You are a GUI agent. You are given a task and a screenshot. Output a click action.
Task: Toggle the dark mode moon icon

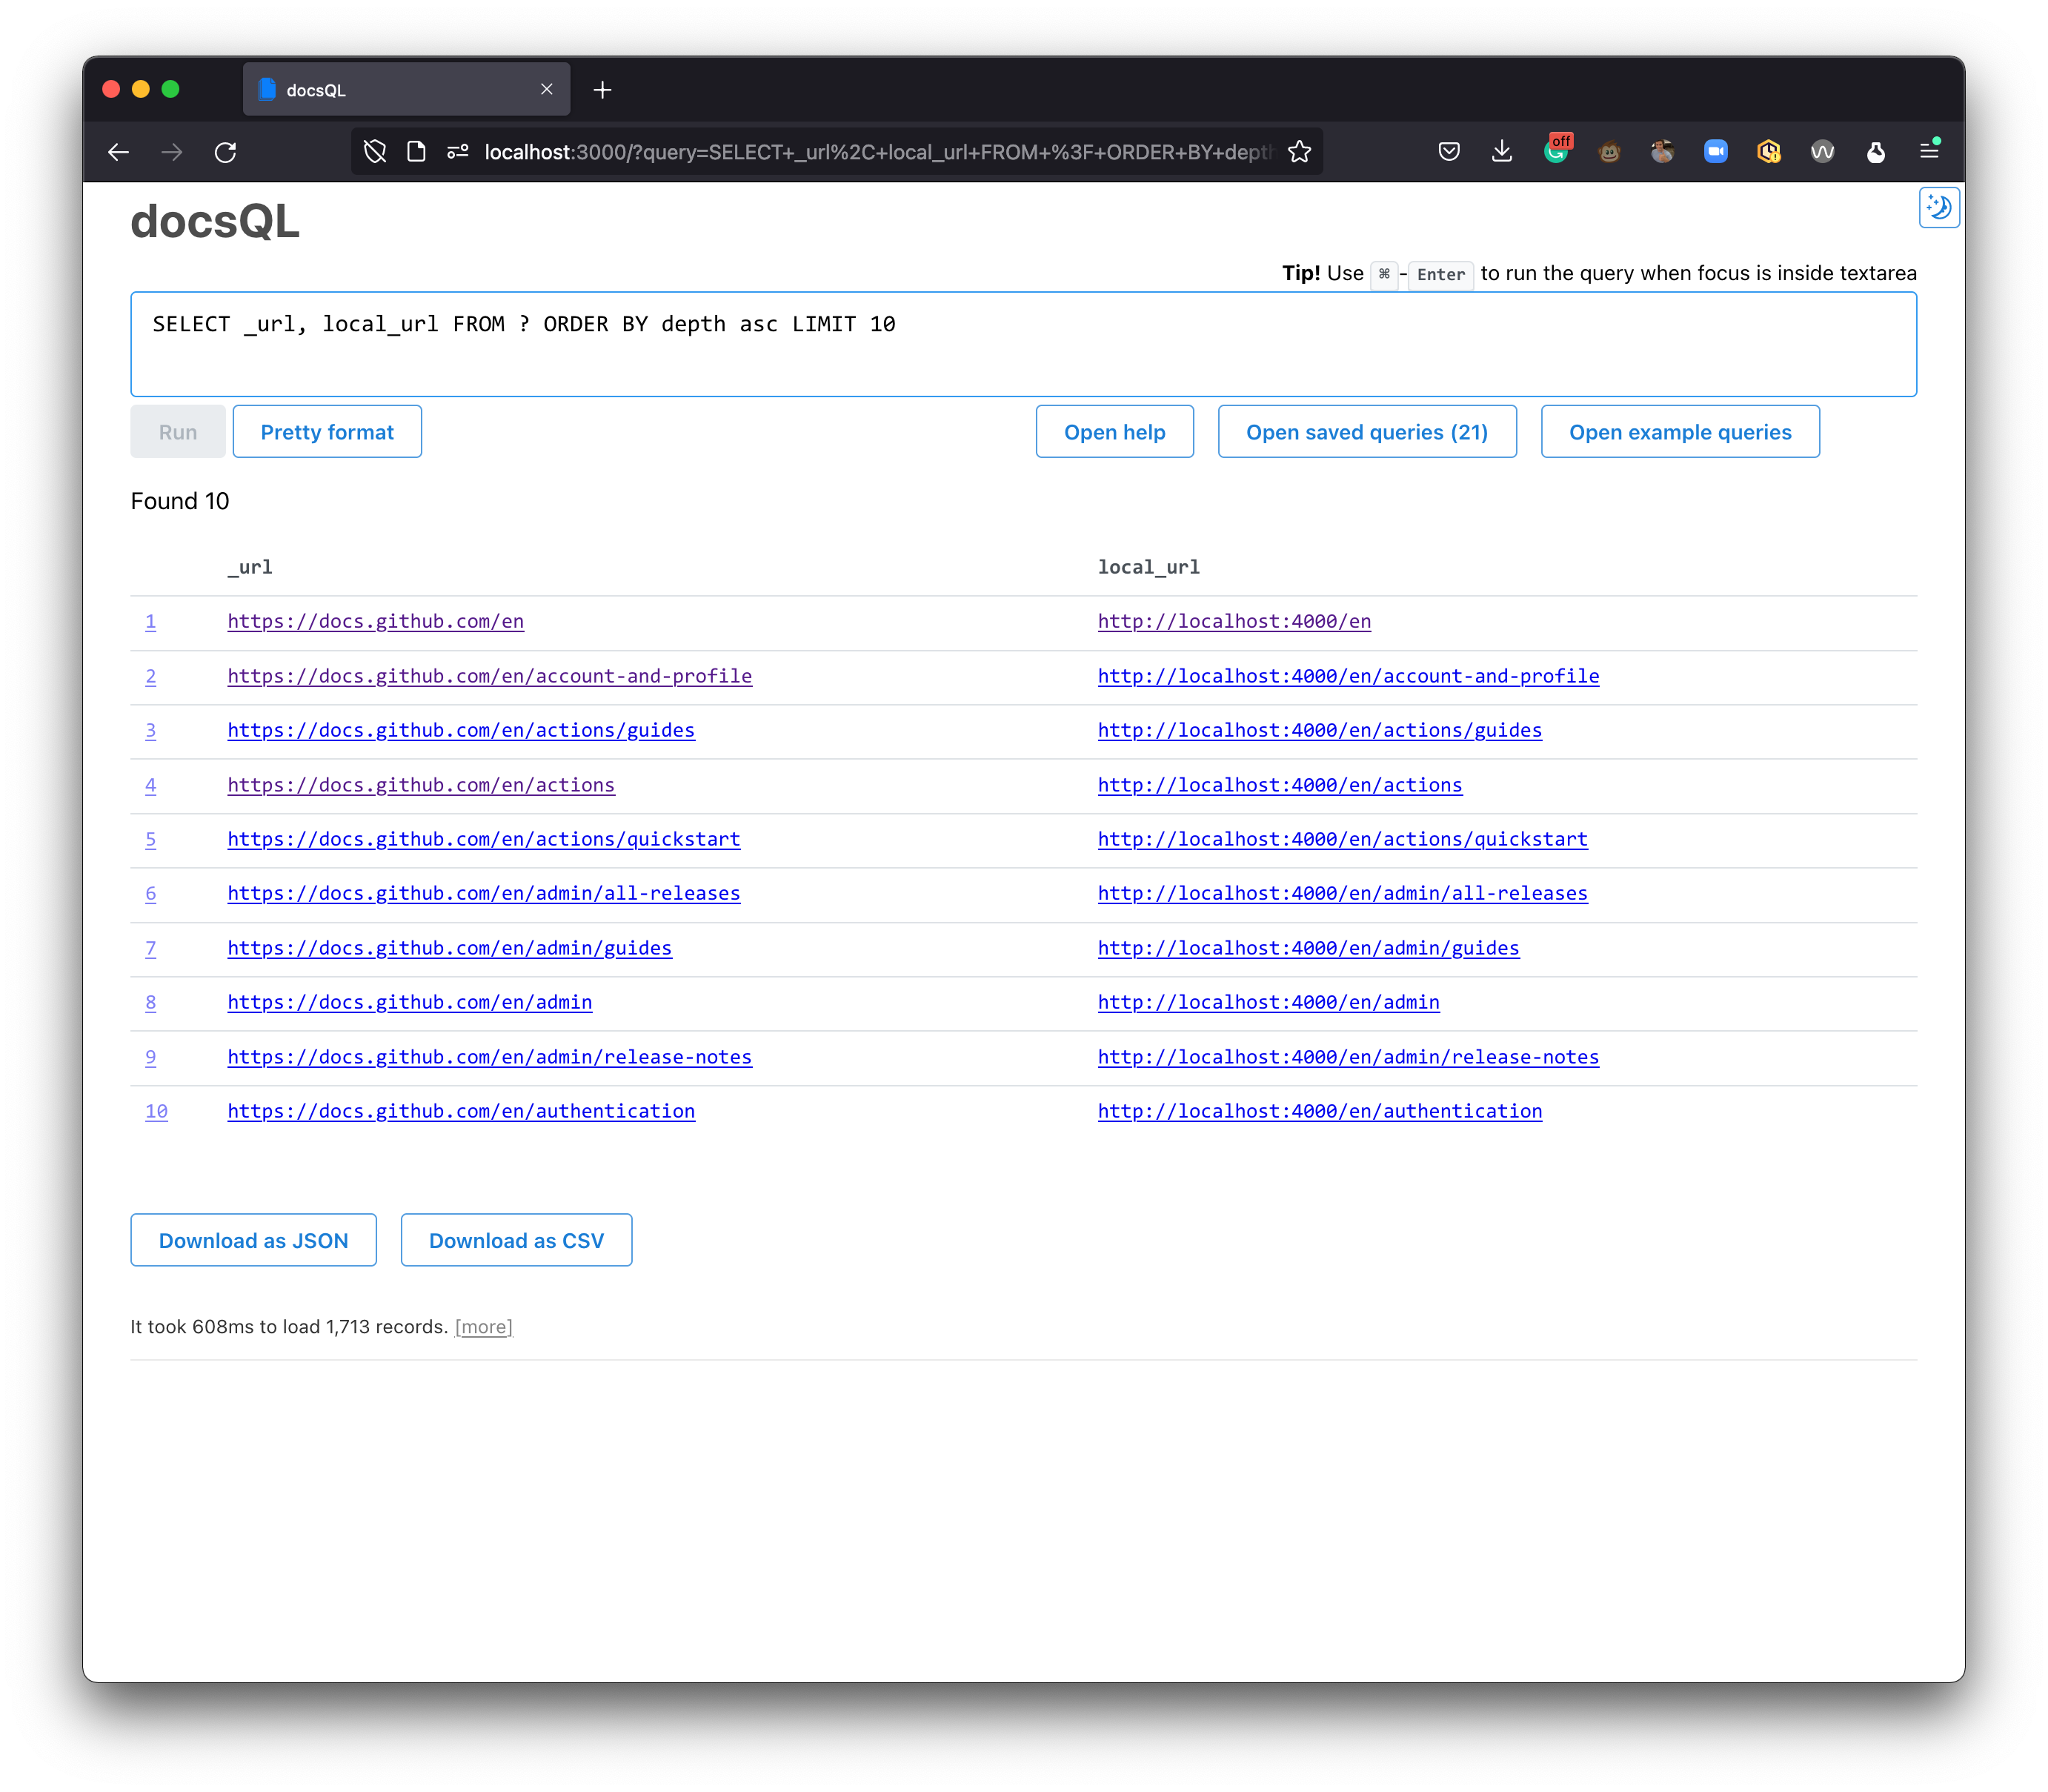click(x=1938, y=208)
